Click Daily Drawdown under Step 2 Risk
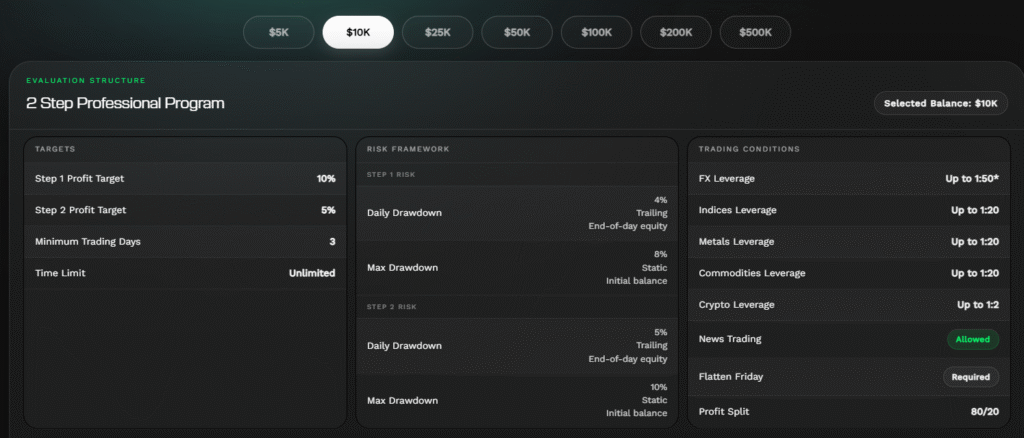 pyautogui.click(x=404, y=346)
